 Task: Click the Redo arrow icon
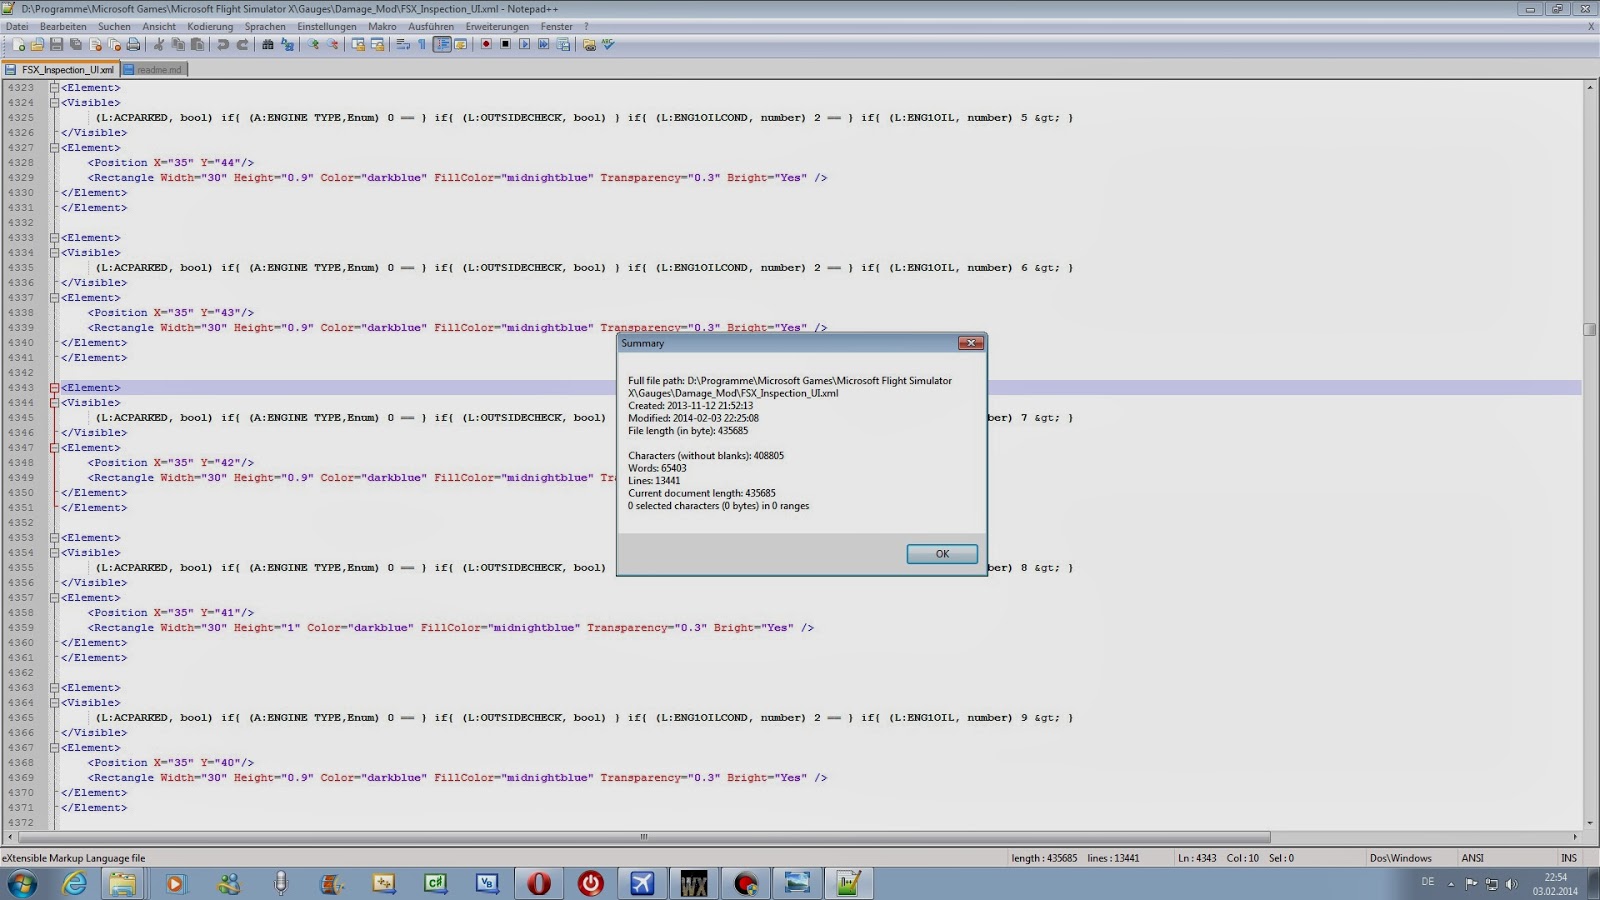coord(242,44)
